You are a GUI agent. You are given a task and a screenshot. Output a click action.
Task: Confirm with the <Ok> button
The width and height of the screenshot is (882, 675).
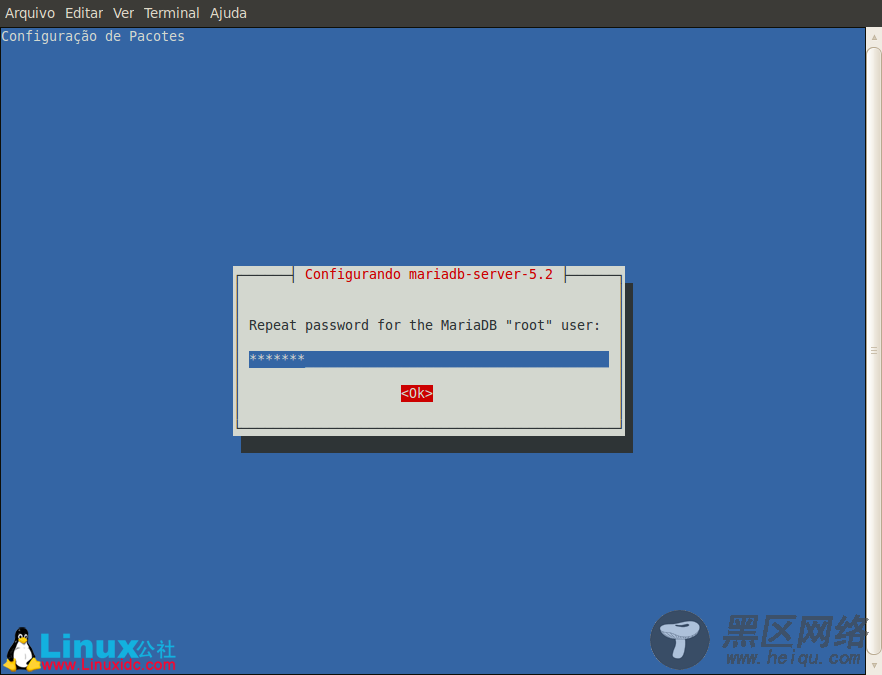click(417, 393)
